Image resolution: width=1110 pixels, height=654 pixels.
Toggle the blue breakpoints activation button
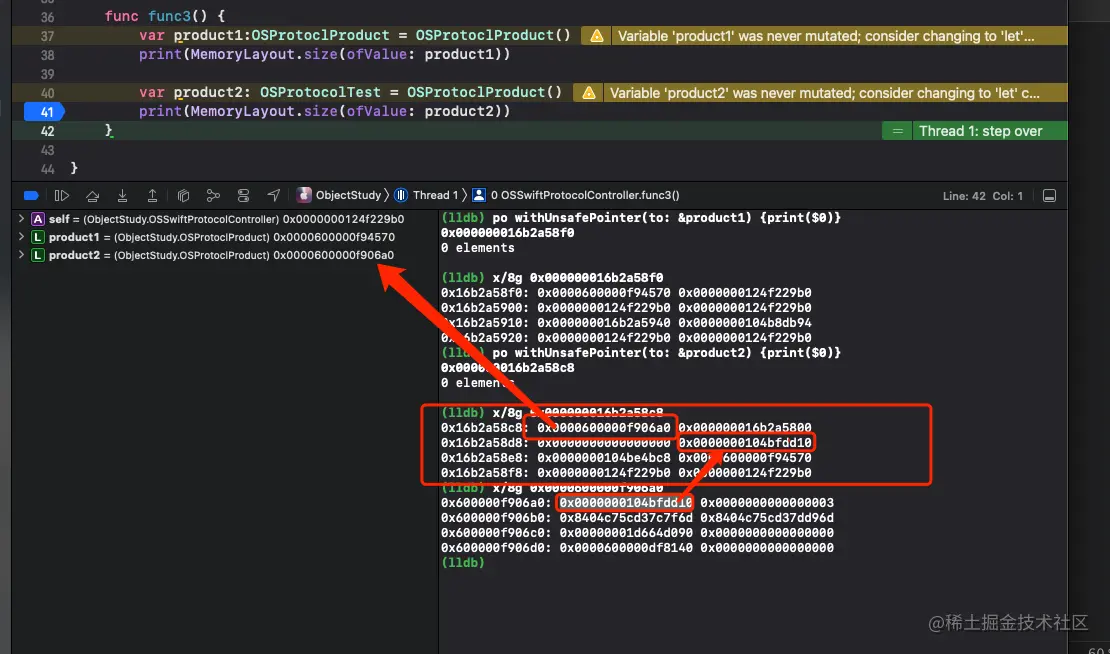click(x=30, y=195)
